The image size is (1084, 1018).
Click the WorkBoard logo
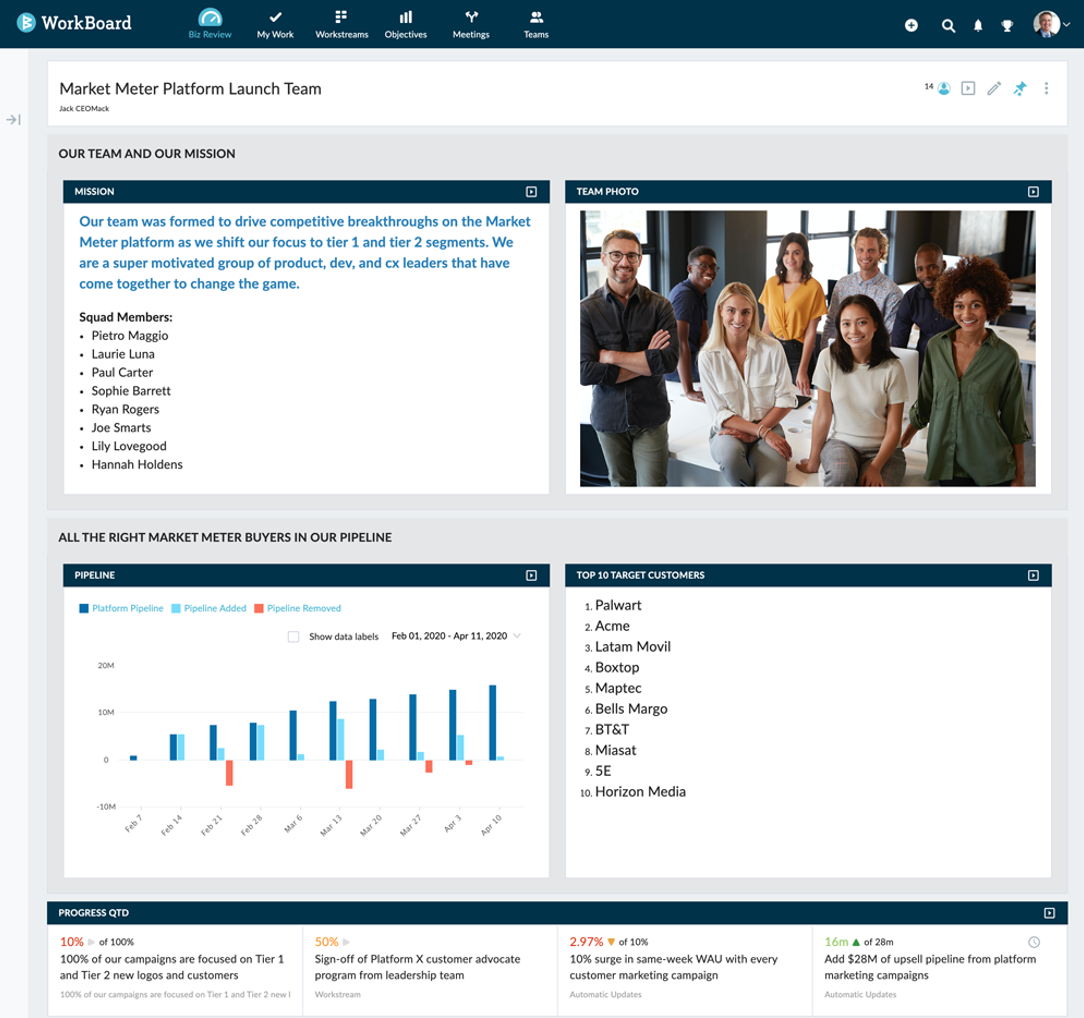pyautogui.click(x=74, y=23)
